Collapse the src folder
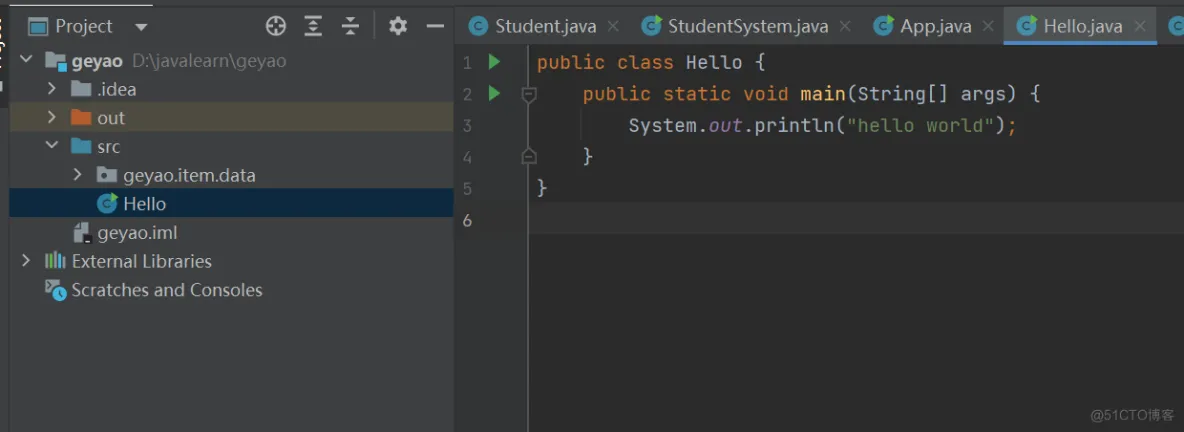 (x=51, y=146)
